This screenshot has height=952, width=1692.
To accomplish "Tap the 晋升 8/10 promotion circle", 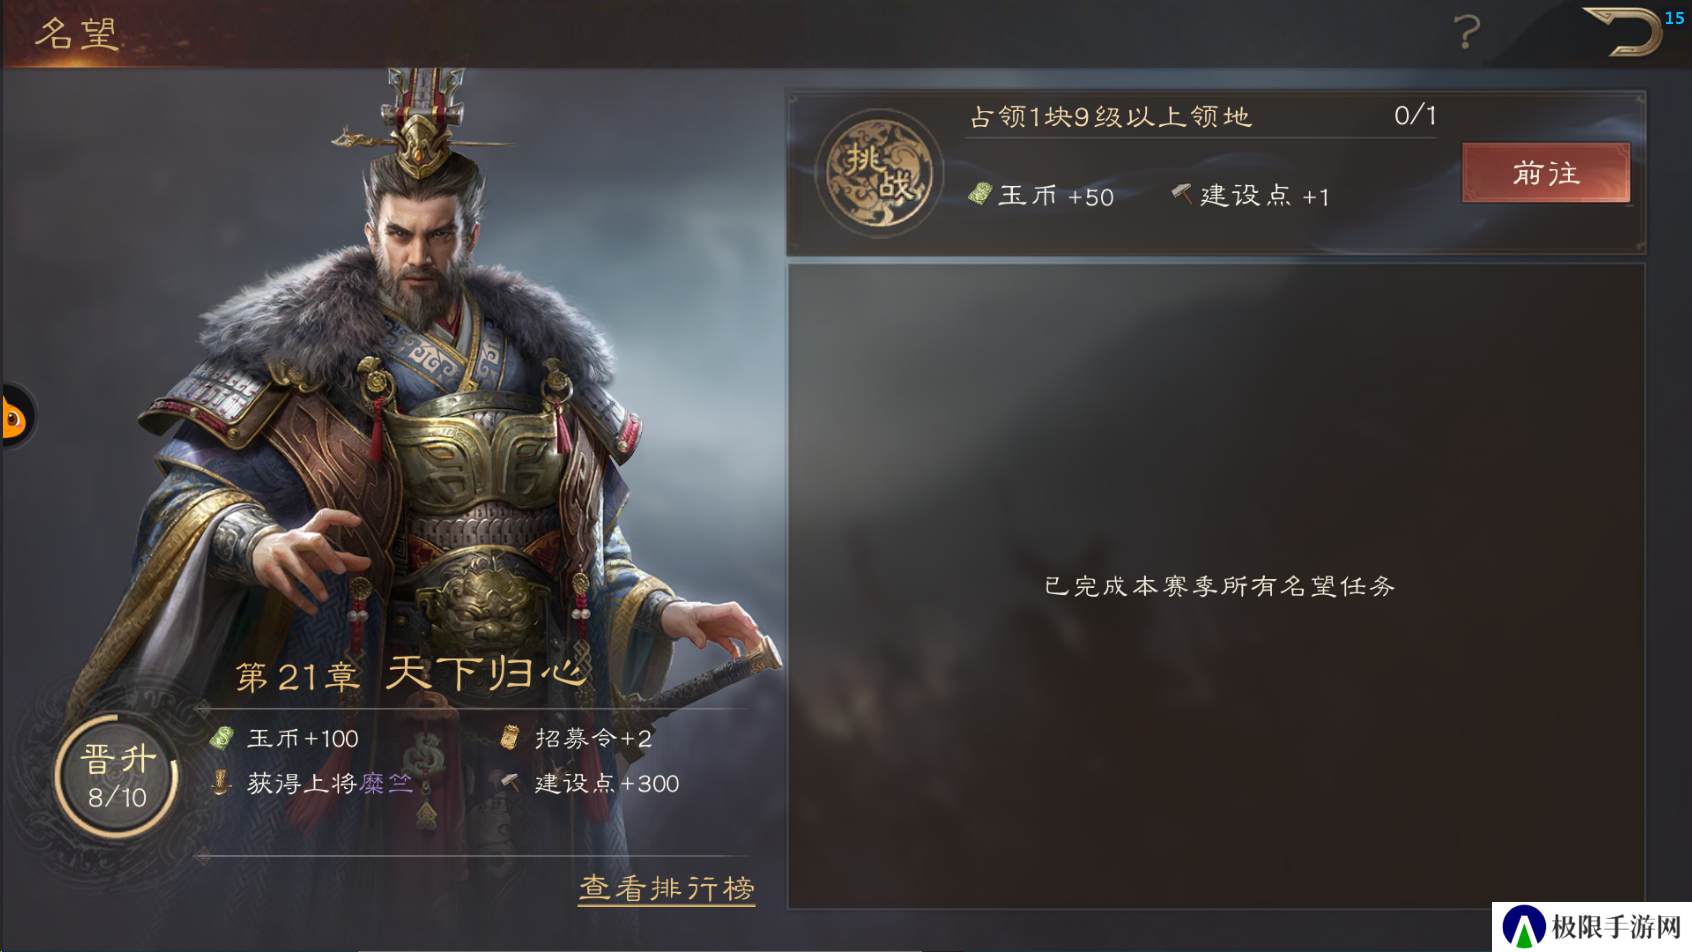I will pos(117,776).
